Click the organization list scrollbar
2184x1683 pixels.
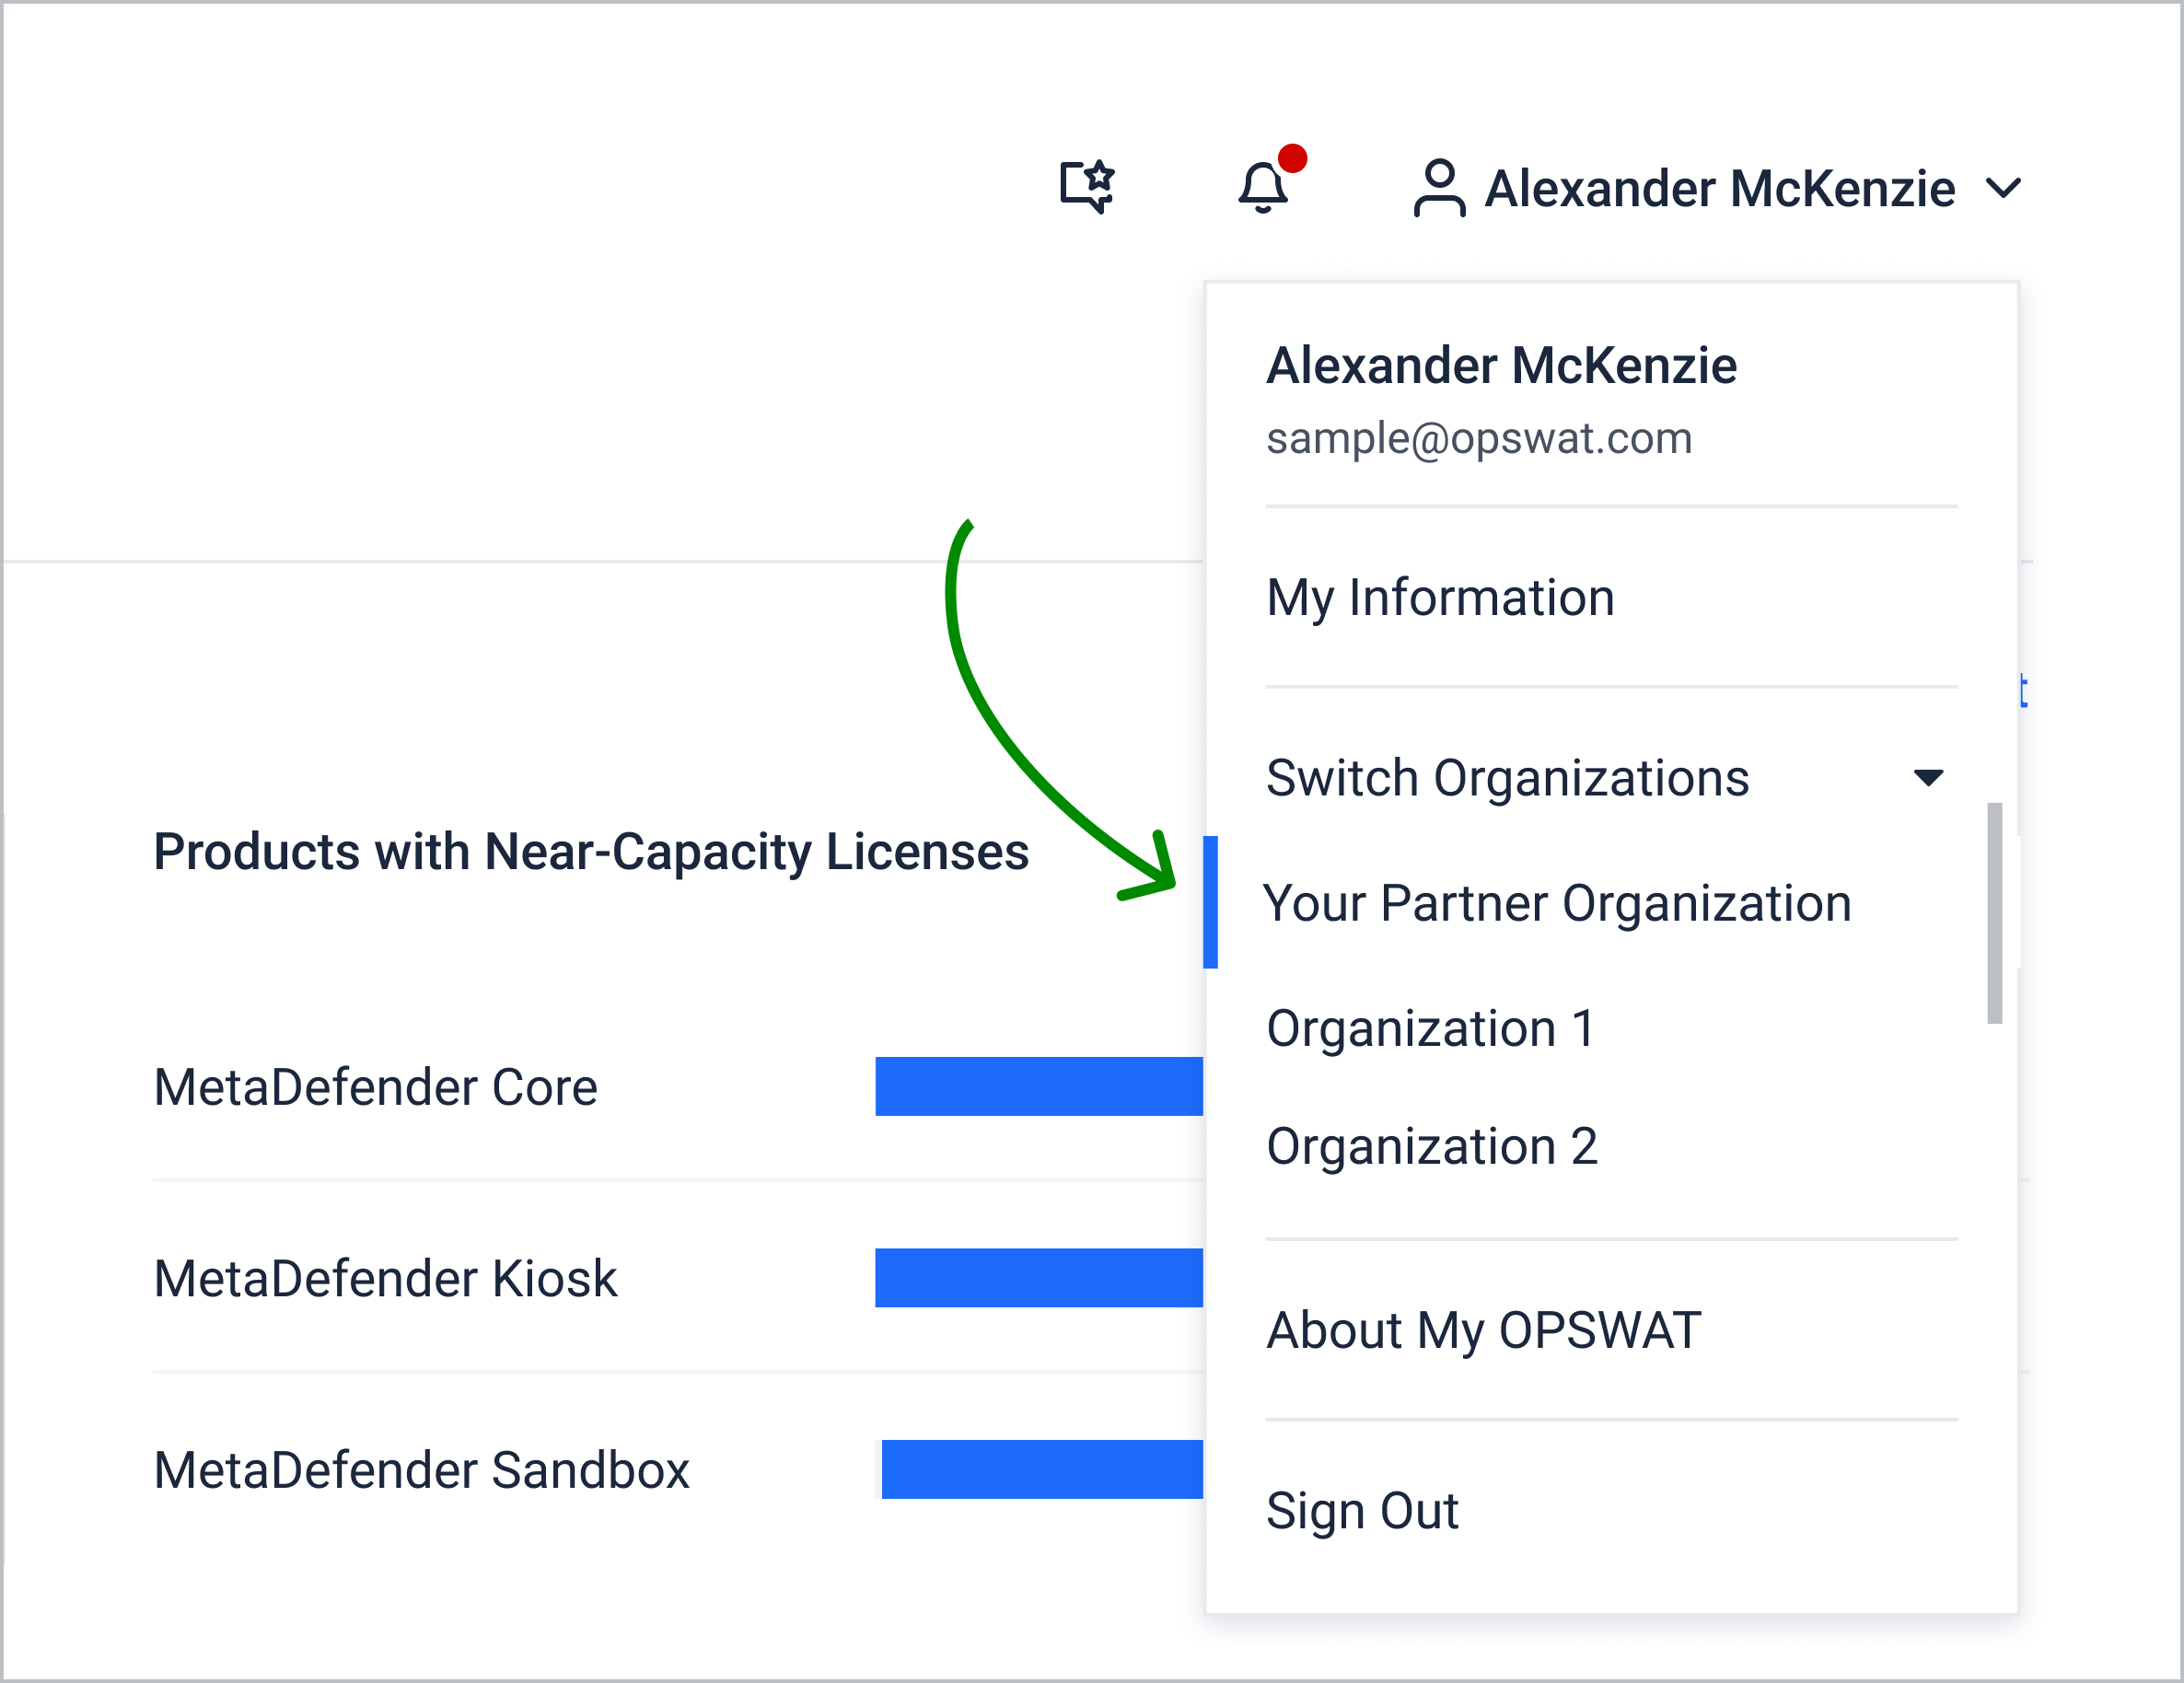click(1994, 912)
